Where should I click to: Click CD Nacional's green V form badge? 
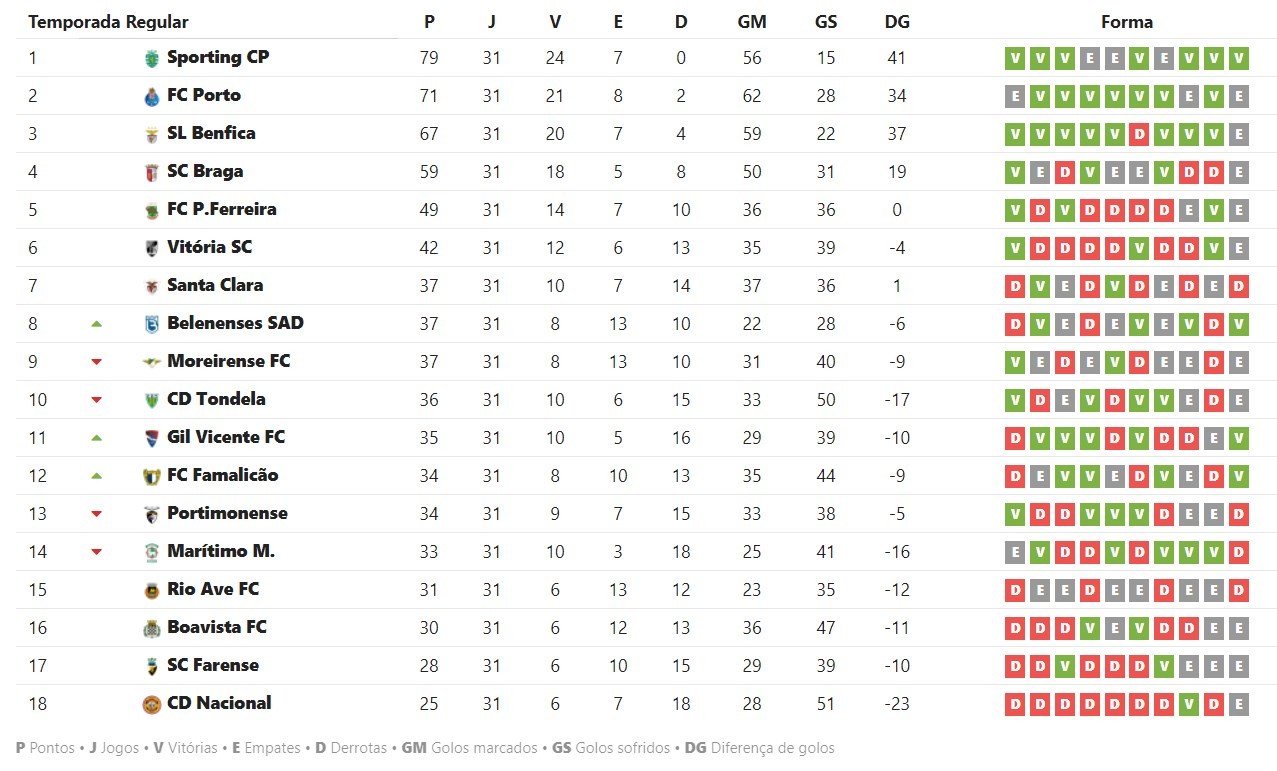pyautogui.click(x=1189, y=704)
